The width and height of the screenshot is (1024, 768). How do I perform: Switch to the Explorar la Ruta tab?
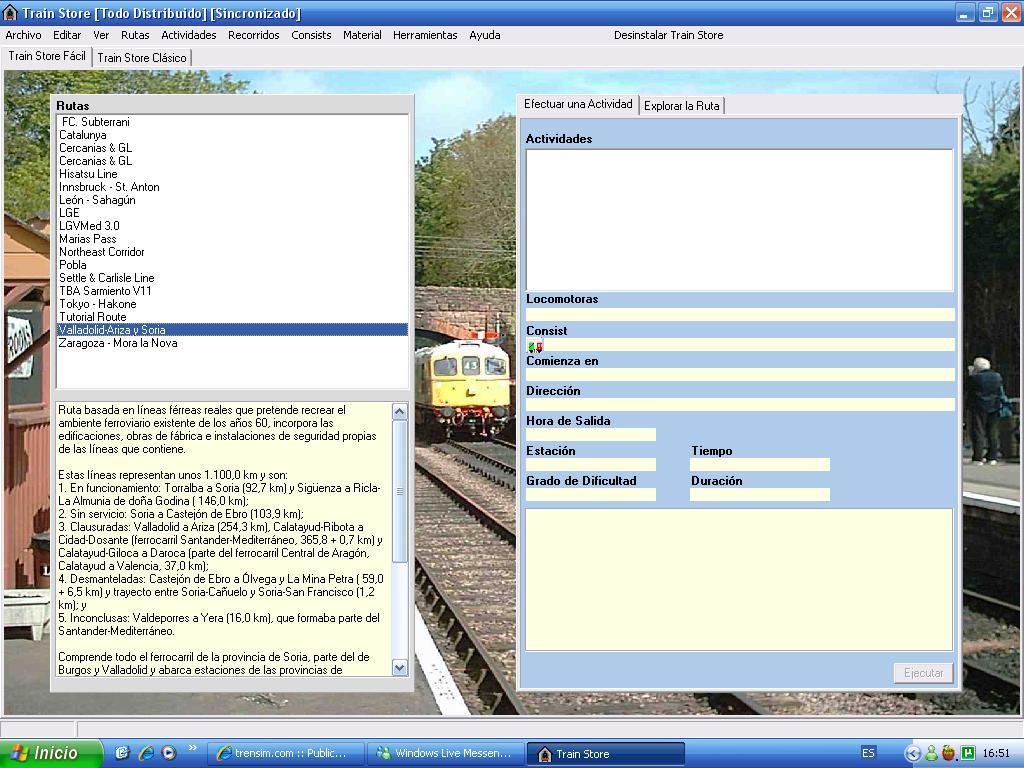pos(681,106)
